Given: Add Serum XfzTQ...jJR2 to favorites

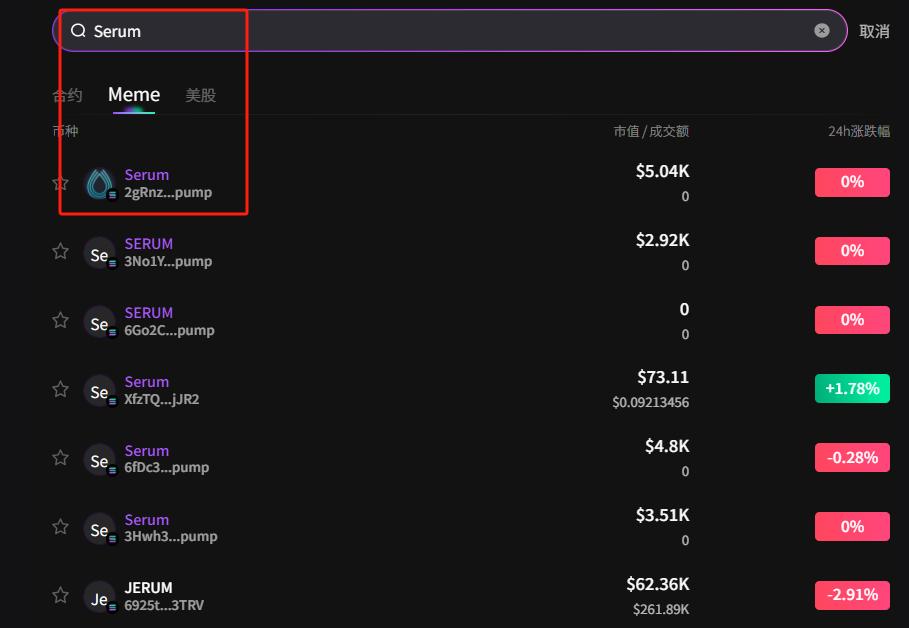Looking at the screenshot, I should 60,389.
